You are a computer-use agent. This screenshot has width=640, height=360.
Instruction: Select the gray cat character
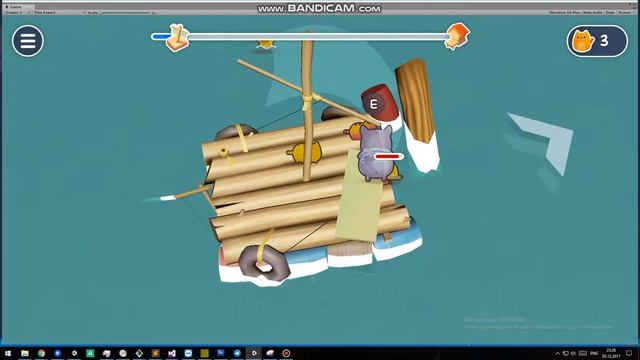pyautogui.click(x=375, y=153)
